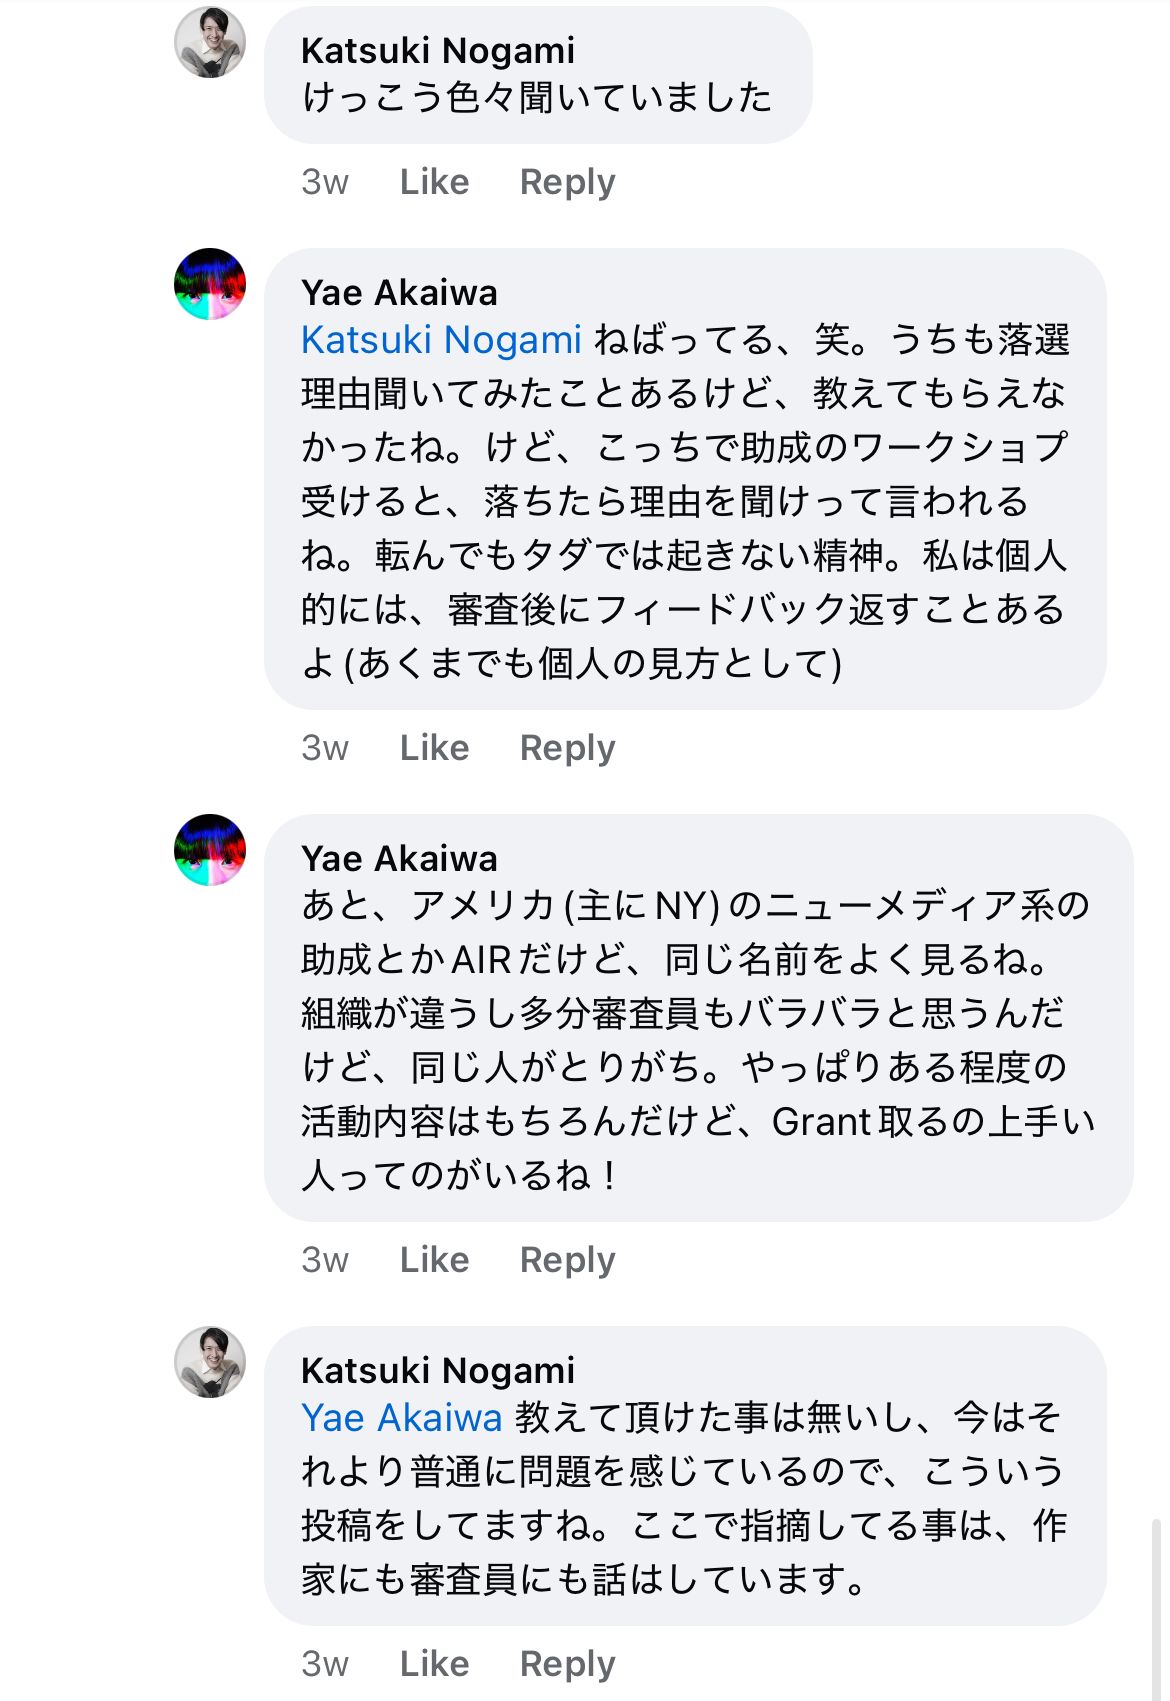This screenshot has height=1701, width=1170.
Task: Click the 3w timestamp under the top comment
Action: [325, 182]
